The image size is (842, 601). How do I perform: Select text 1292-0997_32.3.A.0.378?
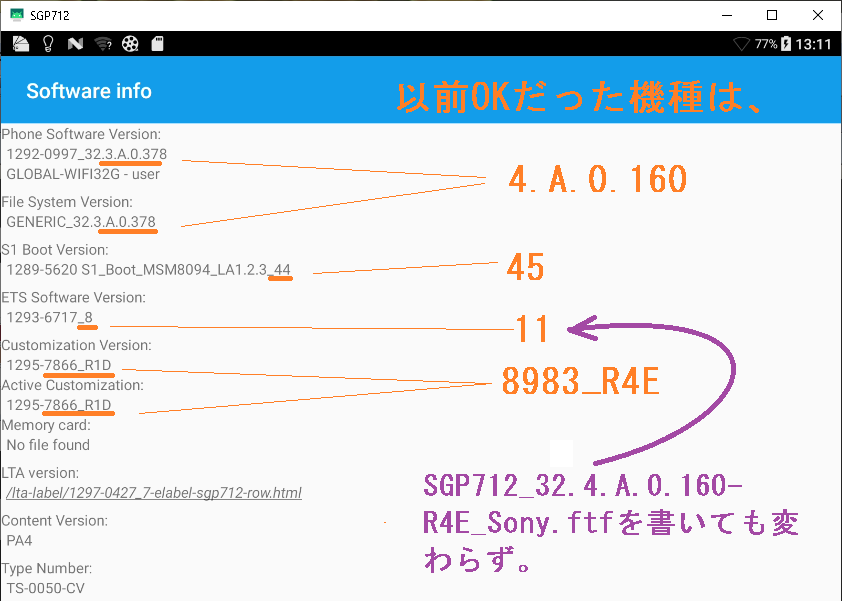[x=86, y=154]
